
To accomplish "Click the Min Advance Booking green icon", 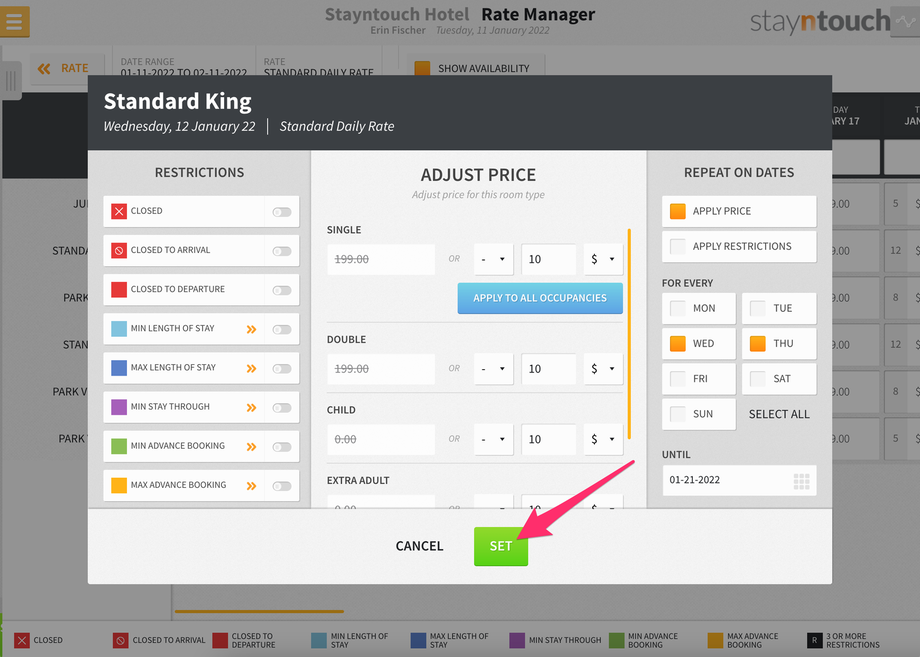I will click(x=119, y=446).
